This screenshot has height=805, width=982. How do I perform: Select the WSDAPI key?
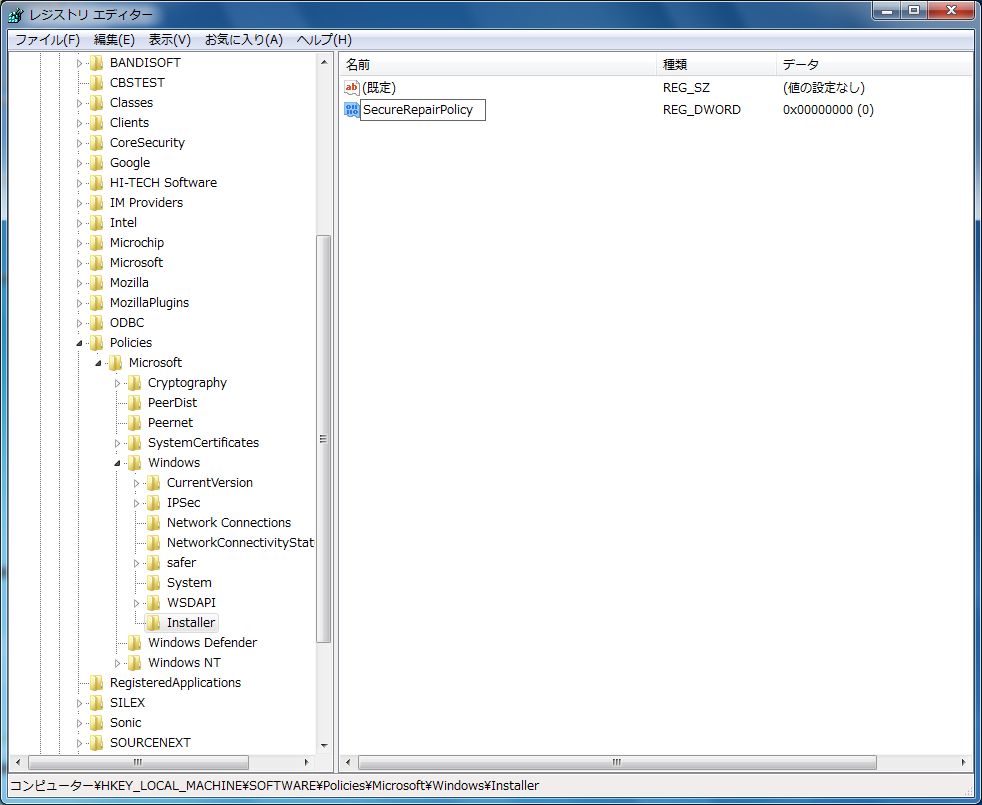(191, 603)
